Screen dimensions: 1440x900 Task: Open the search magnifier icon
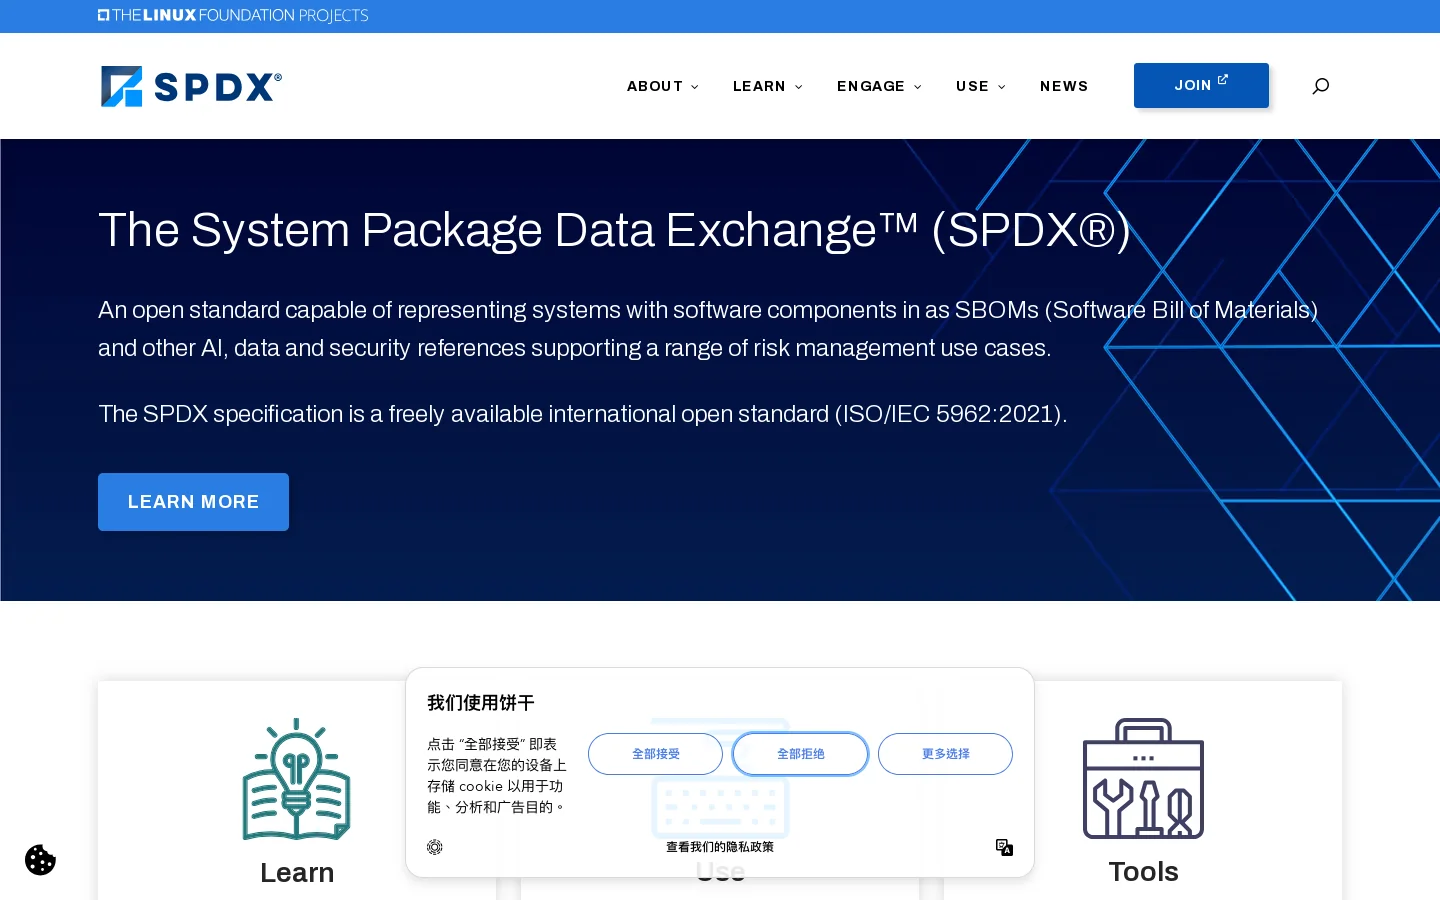tap(1321, 86)
